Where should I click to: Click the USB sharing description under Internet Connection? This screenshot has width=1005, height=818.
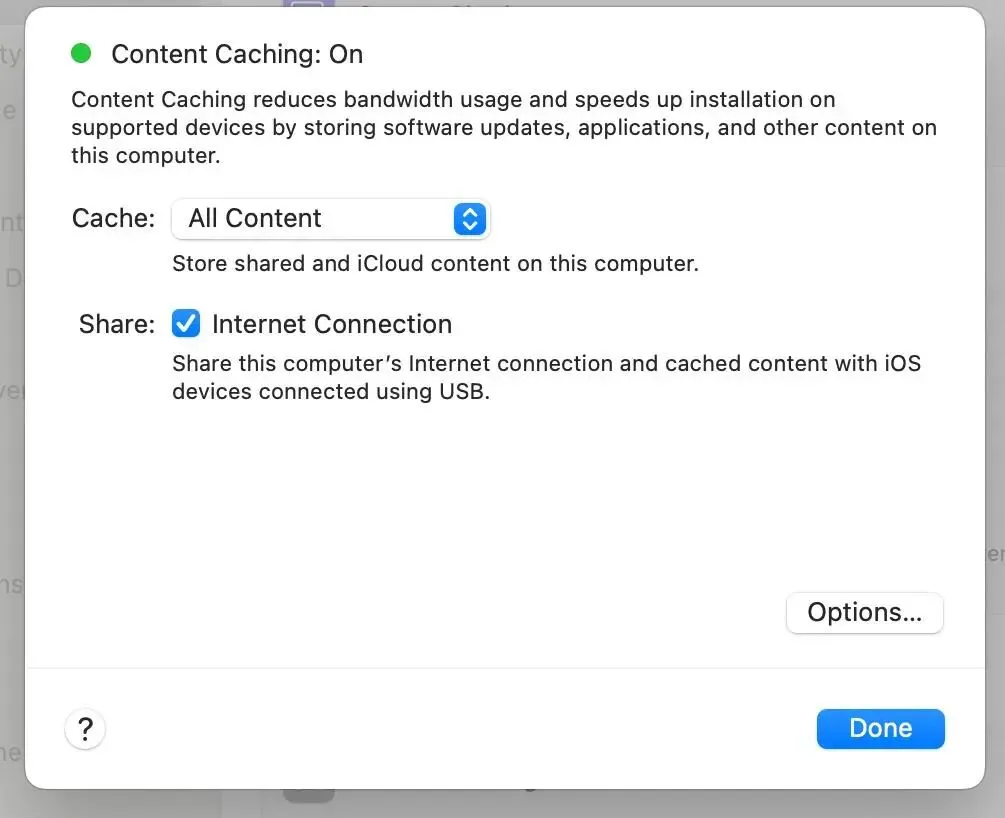tap(545, 377)
